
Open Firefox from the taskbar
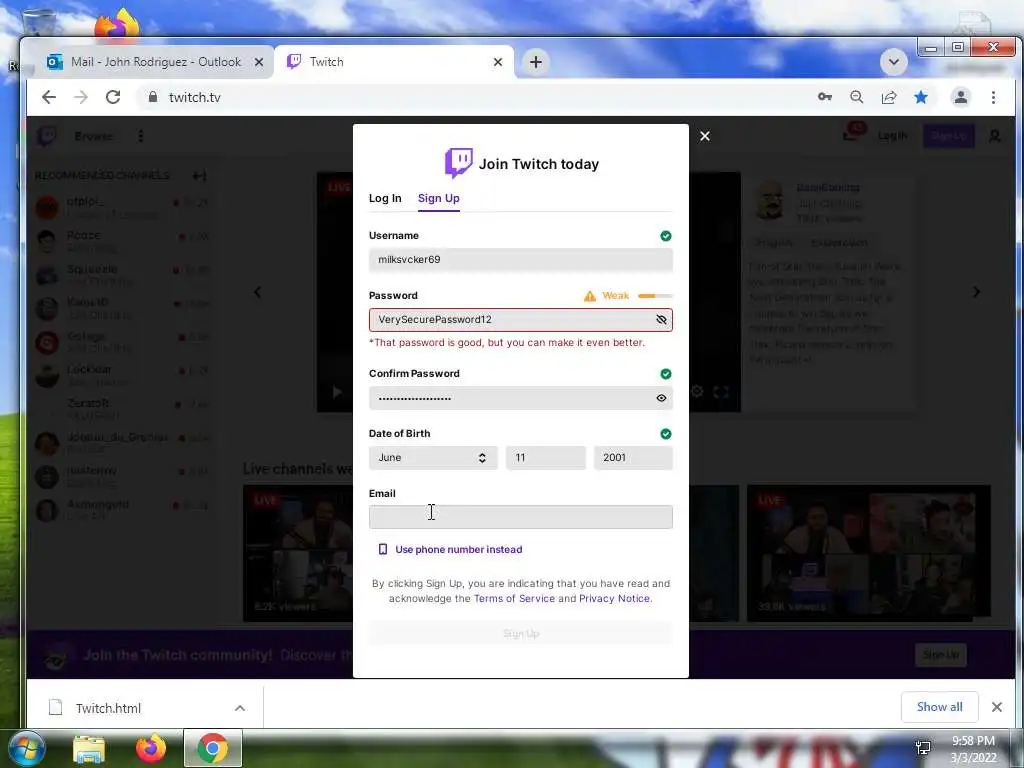(x=150, y=749)
